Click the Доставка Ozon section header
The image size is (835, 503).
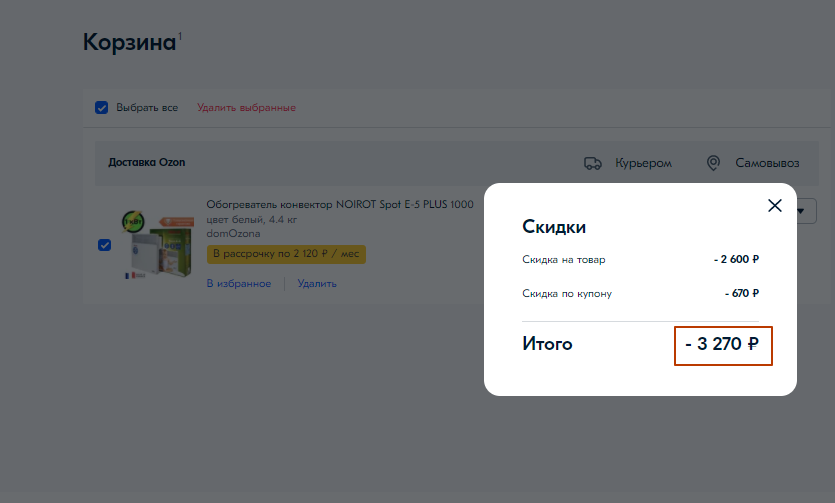click(146, 162)
